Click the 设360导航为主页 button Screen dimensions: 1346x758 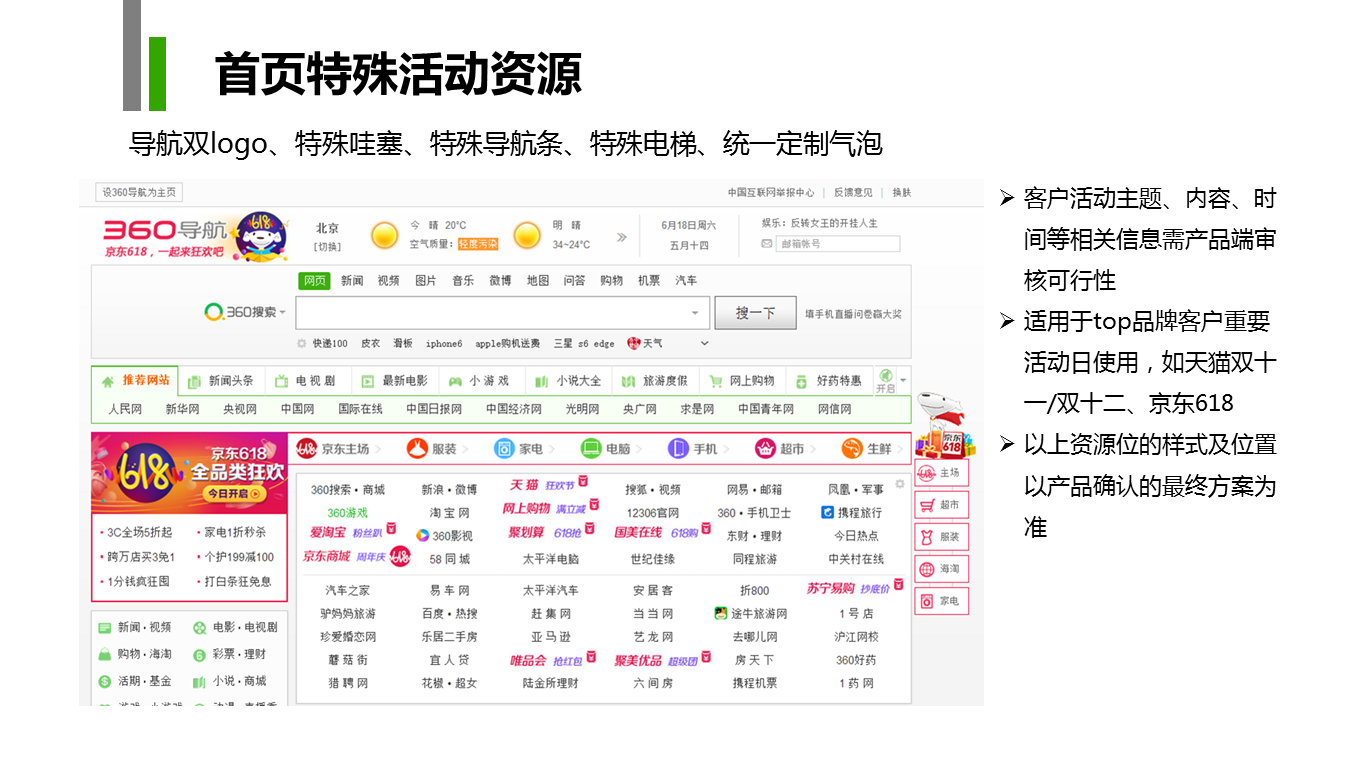(139, 193)
